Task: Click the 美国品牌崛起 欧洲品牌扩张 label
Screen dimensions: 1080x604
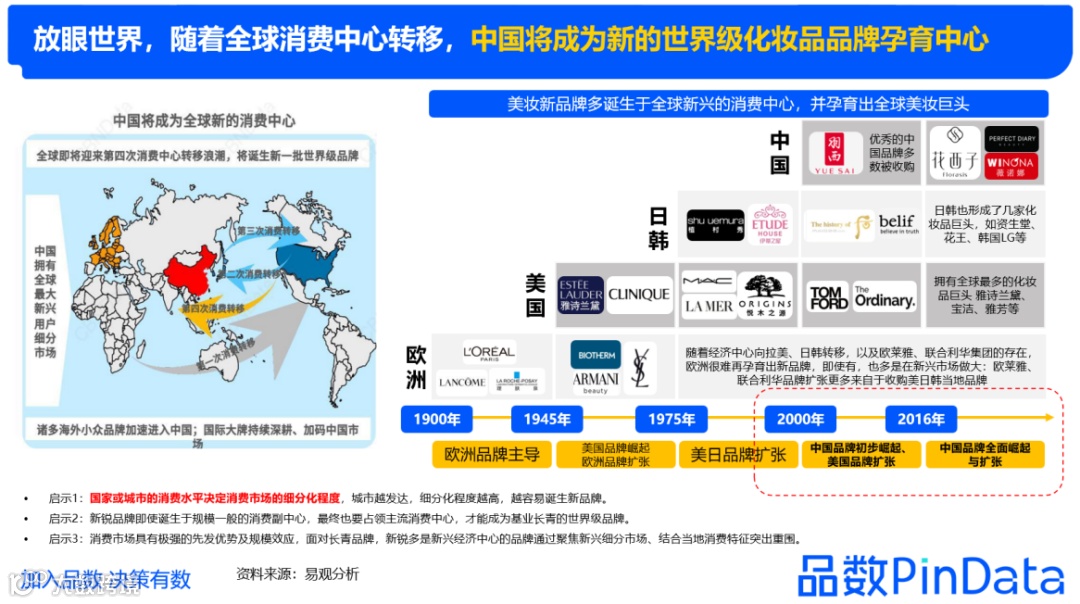Action: [x=615, y=455]
